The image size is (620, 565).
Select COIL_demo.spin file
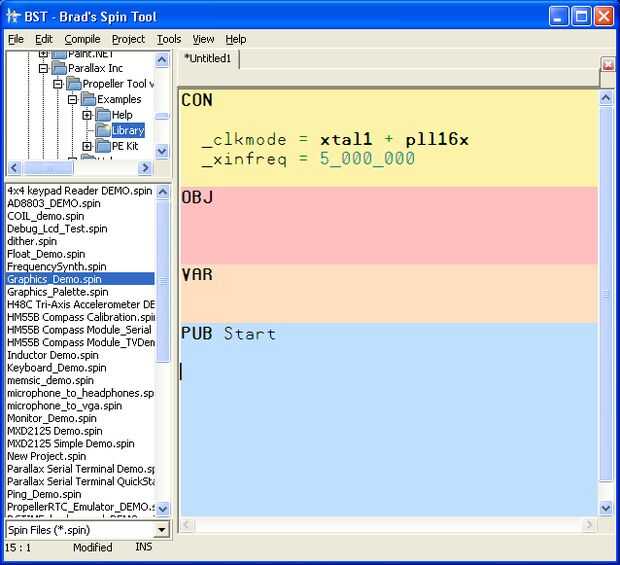[45, 216]
